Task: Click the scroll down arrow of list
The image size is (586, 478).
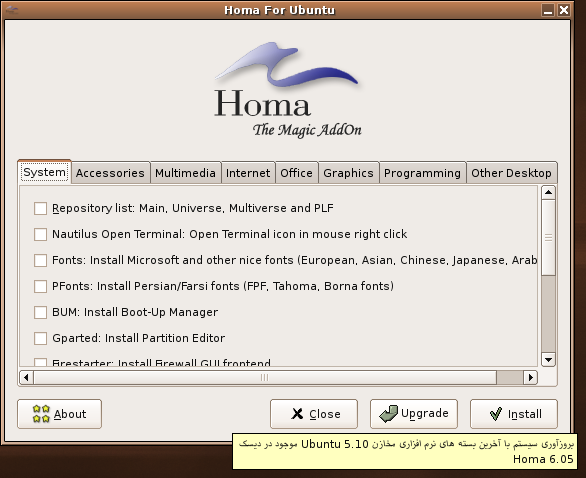Action: (x=548, y=360)
